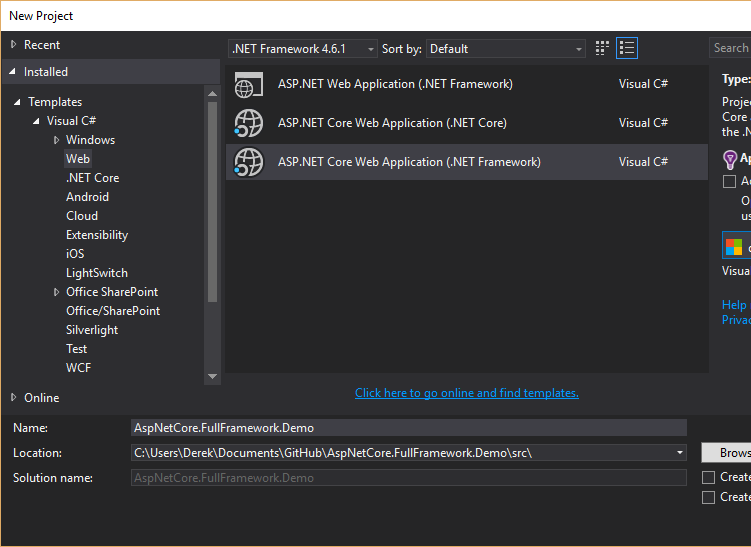This screenshot has width=751, height=547.
Task: Open the Privacy link in right panel
Action: coord(736,319)
